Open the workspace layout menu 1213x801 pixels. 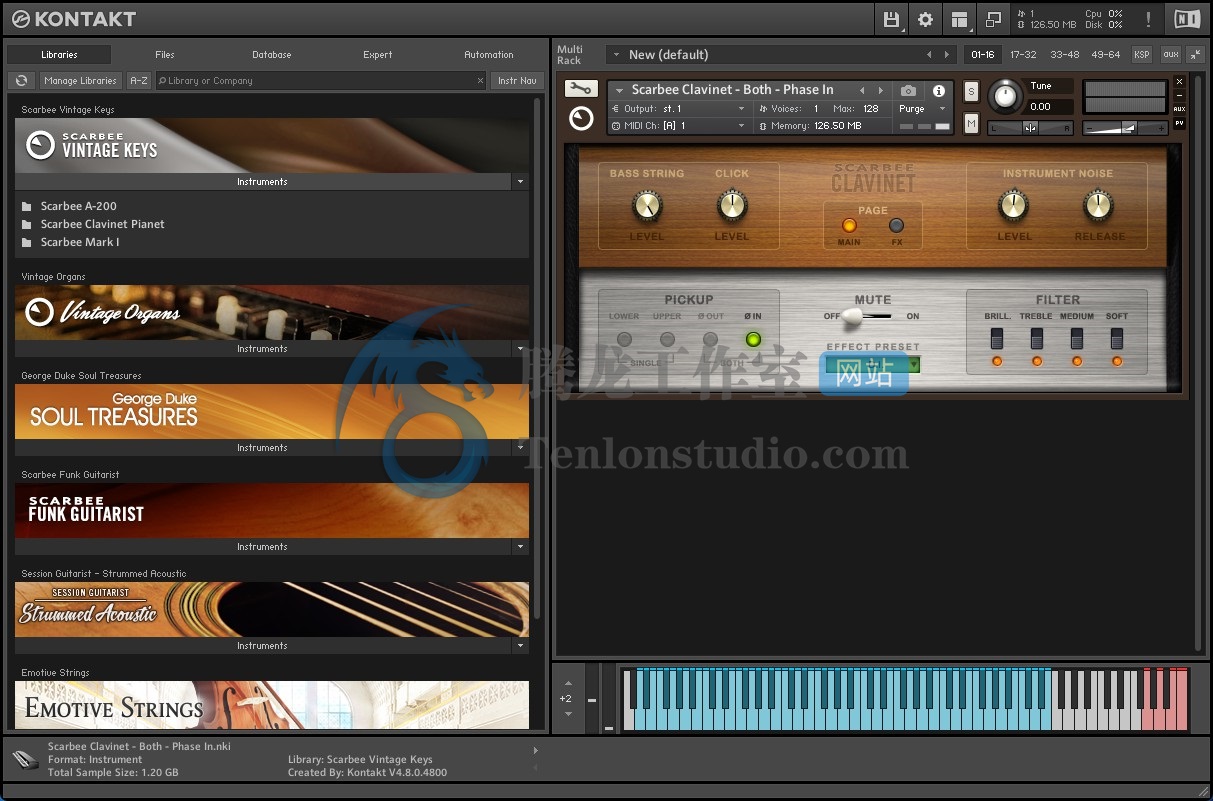pos(960,19)
